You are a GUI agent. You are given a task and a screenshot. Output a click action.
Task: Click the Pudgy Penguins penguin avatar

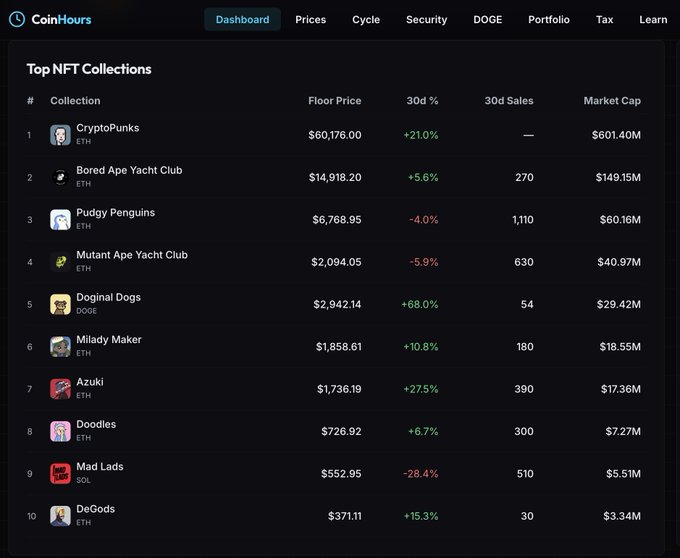(60, 220)
